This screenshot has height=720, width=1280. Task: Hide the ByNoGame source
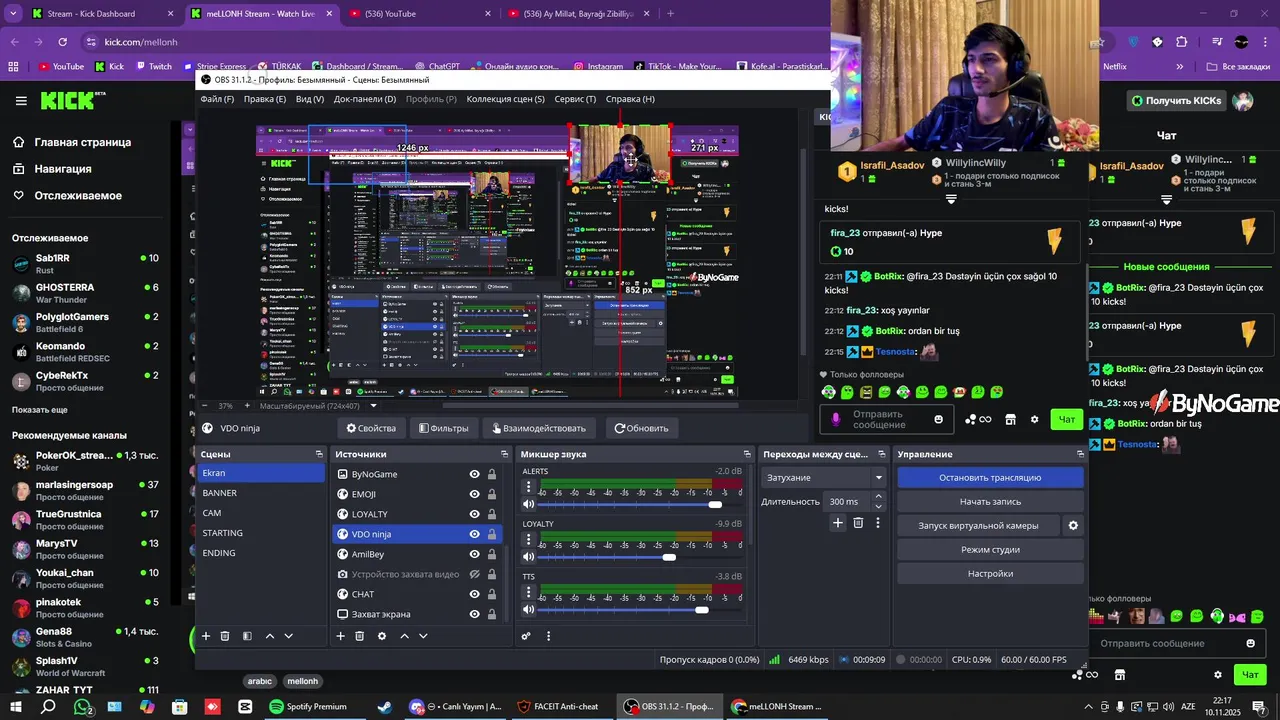coord(475,474)
